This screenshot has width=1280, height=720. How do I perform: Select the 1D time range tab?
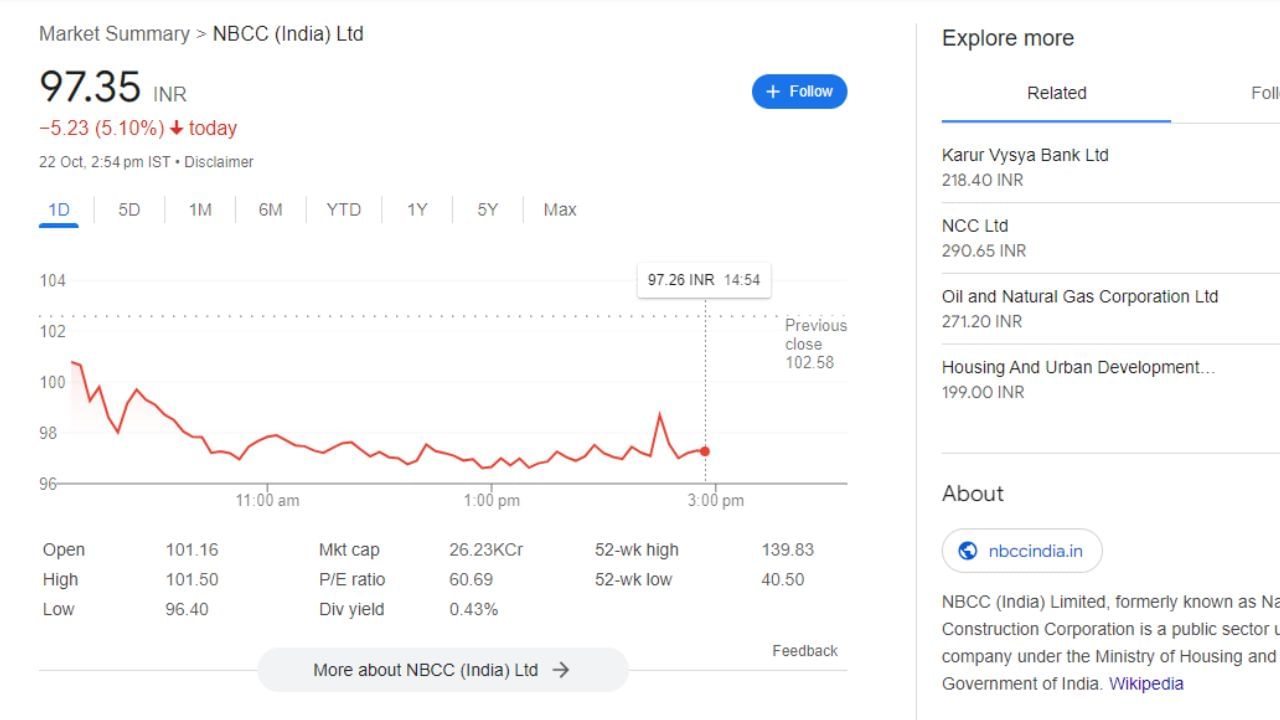[59, 210]
